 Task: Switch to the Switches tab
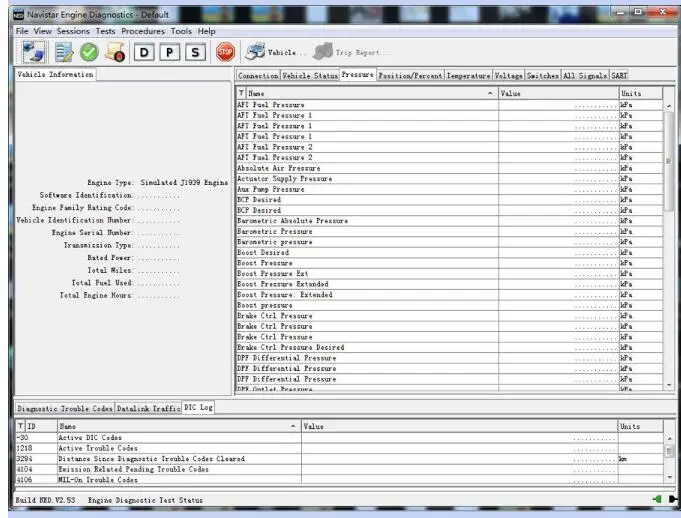pyautogui.click(x=543, y=76)
